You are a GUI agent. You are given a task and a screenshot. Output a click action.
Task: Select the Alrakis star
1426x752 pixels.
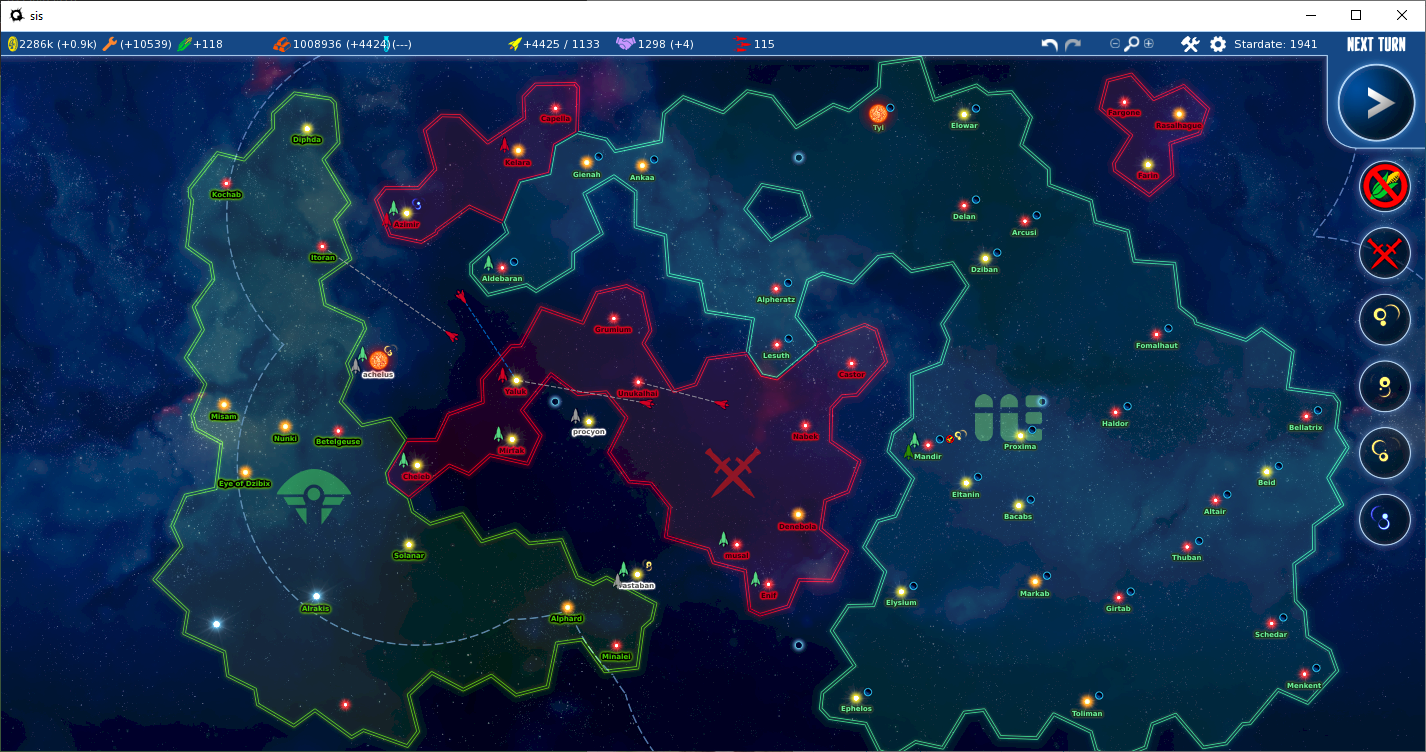(316, 596)
